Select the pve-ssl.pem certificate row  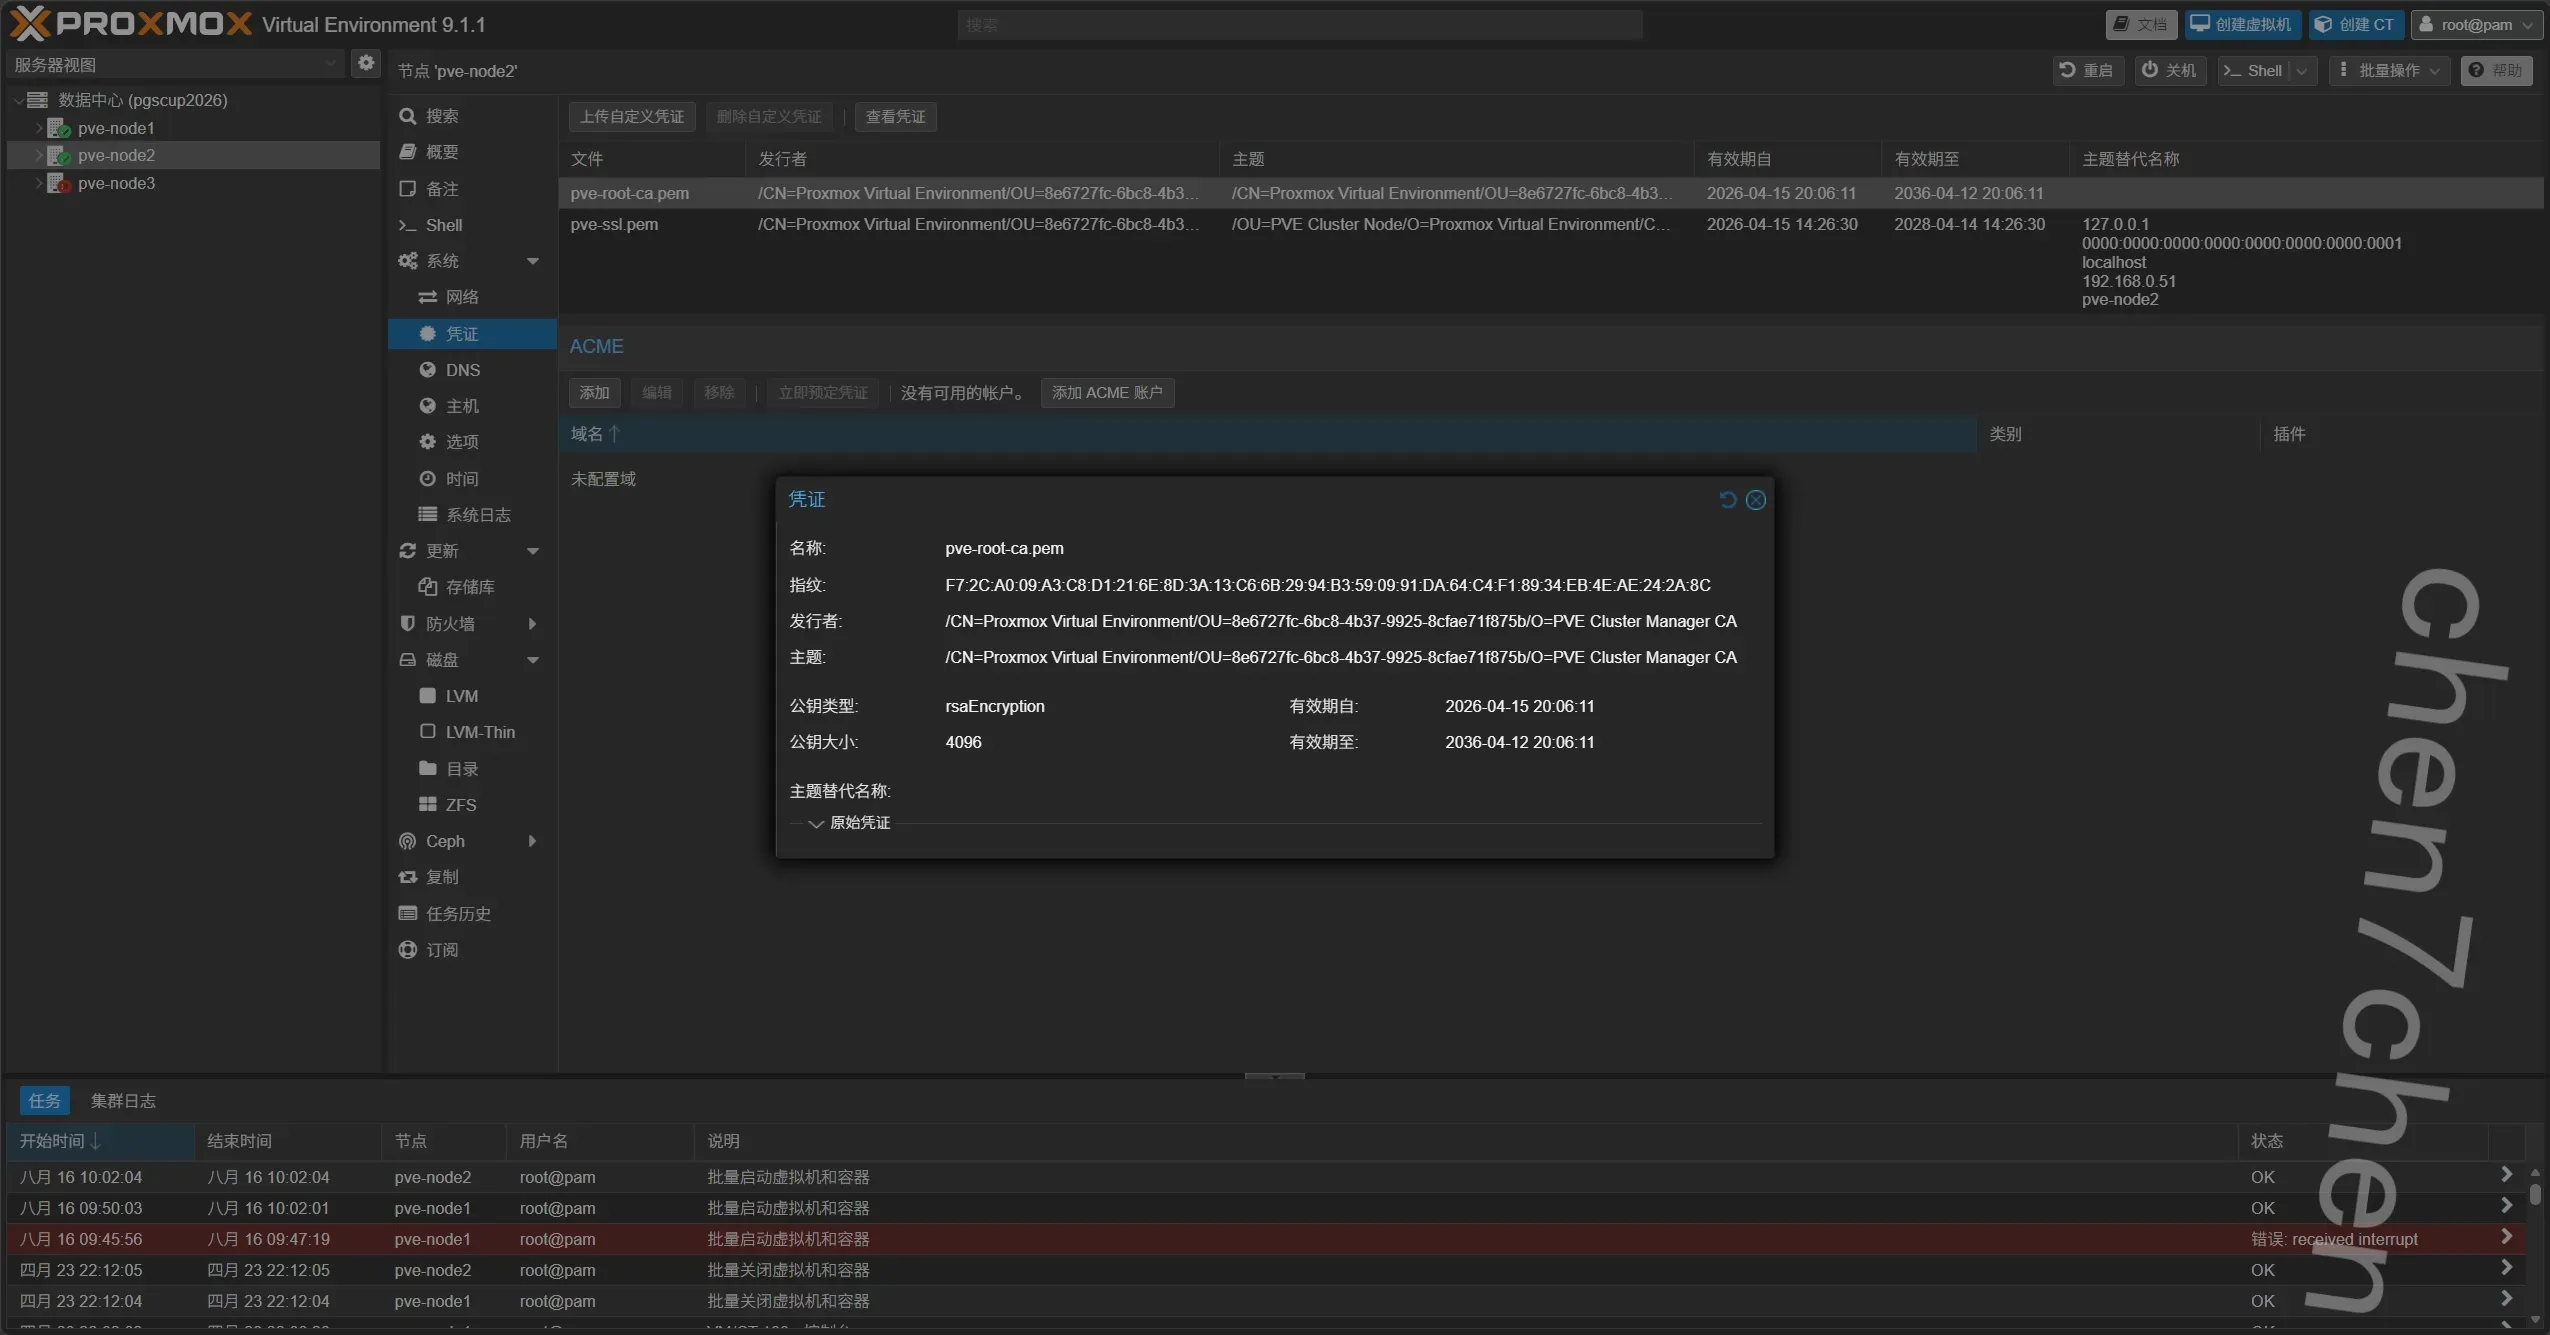click(1551, 262)
